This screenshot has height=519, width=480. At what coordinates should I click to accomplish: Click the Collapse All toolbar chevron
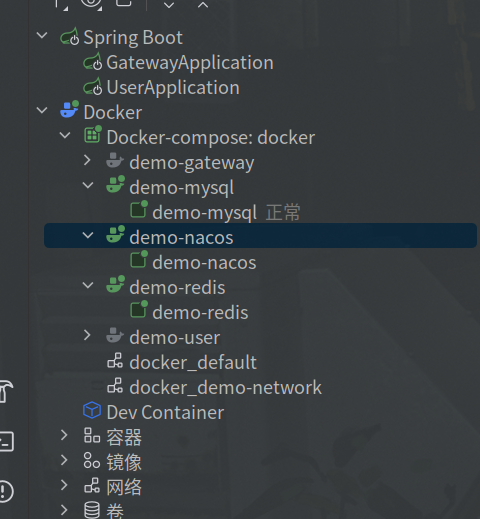(203, 5)
